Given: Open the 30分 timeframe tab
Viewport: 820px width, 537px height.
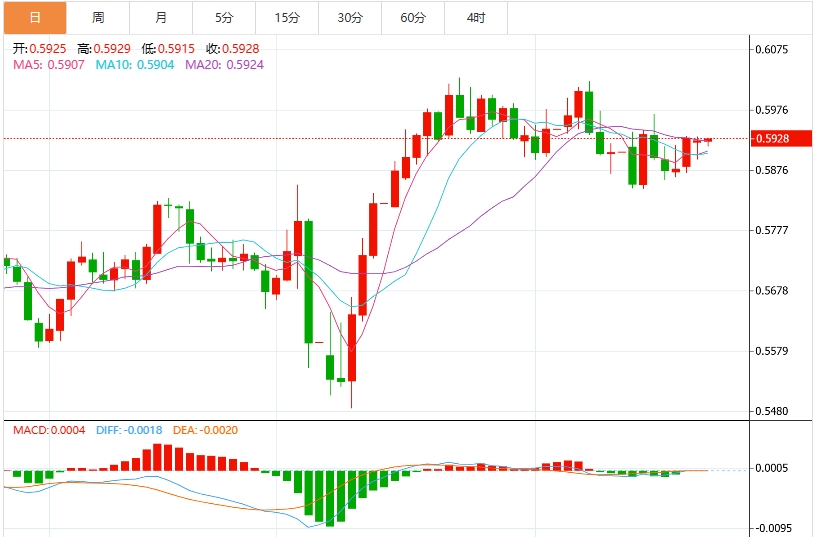Looking at the screenshot, I should [350, 18].
